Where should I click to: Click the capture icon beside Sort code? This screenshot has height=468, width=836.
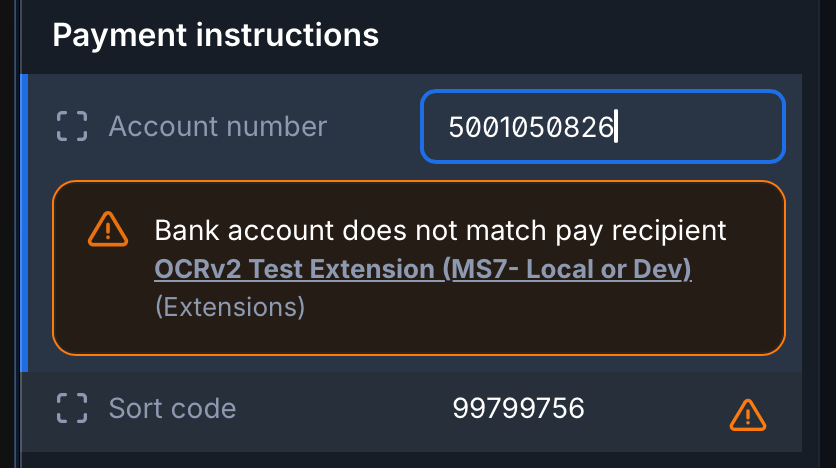click(x=71, y=409)
